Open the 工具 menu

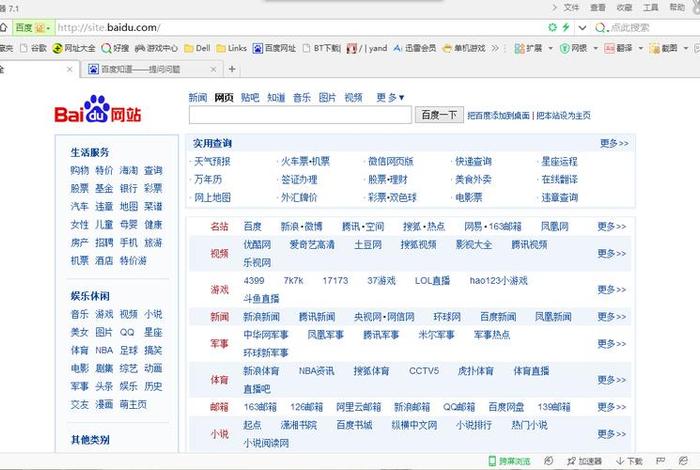pos(650,8)
